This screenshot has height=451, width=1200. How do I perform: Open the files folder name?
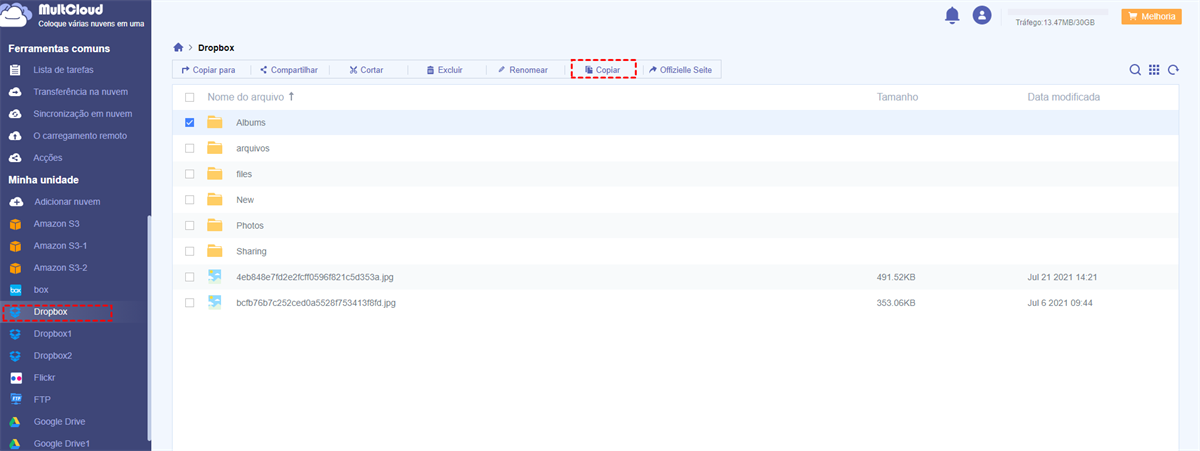tap(244, 174)
